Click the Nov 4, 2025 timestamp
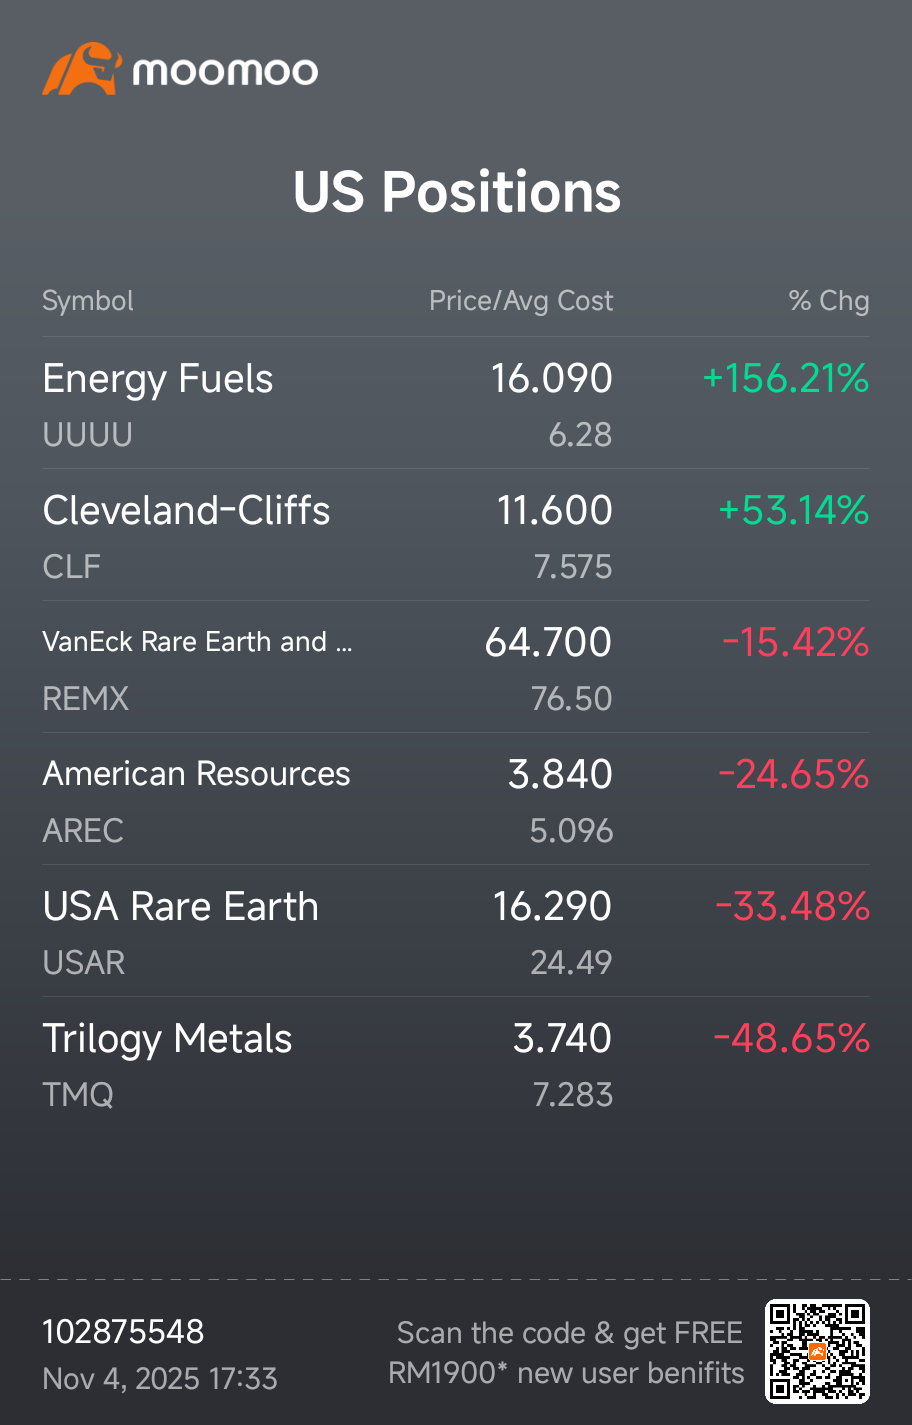Viewport: 912px width, 1425px height. tap(160, 1379)
